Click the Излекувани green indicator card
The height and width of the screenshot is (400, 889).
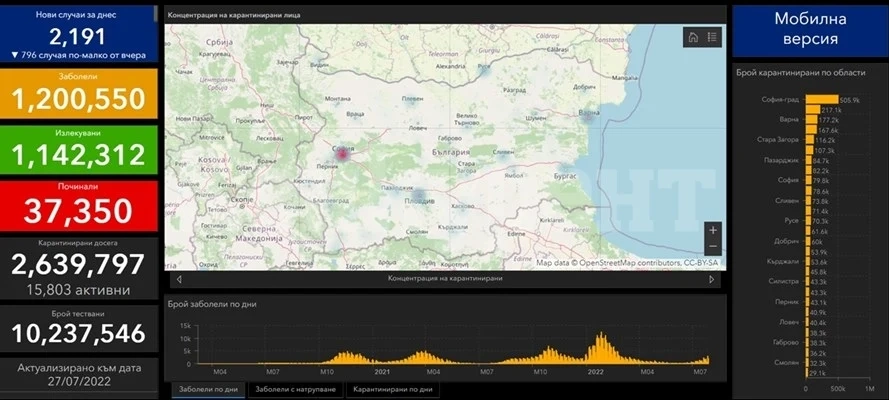coord(79,150)
